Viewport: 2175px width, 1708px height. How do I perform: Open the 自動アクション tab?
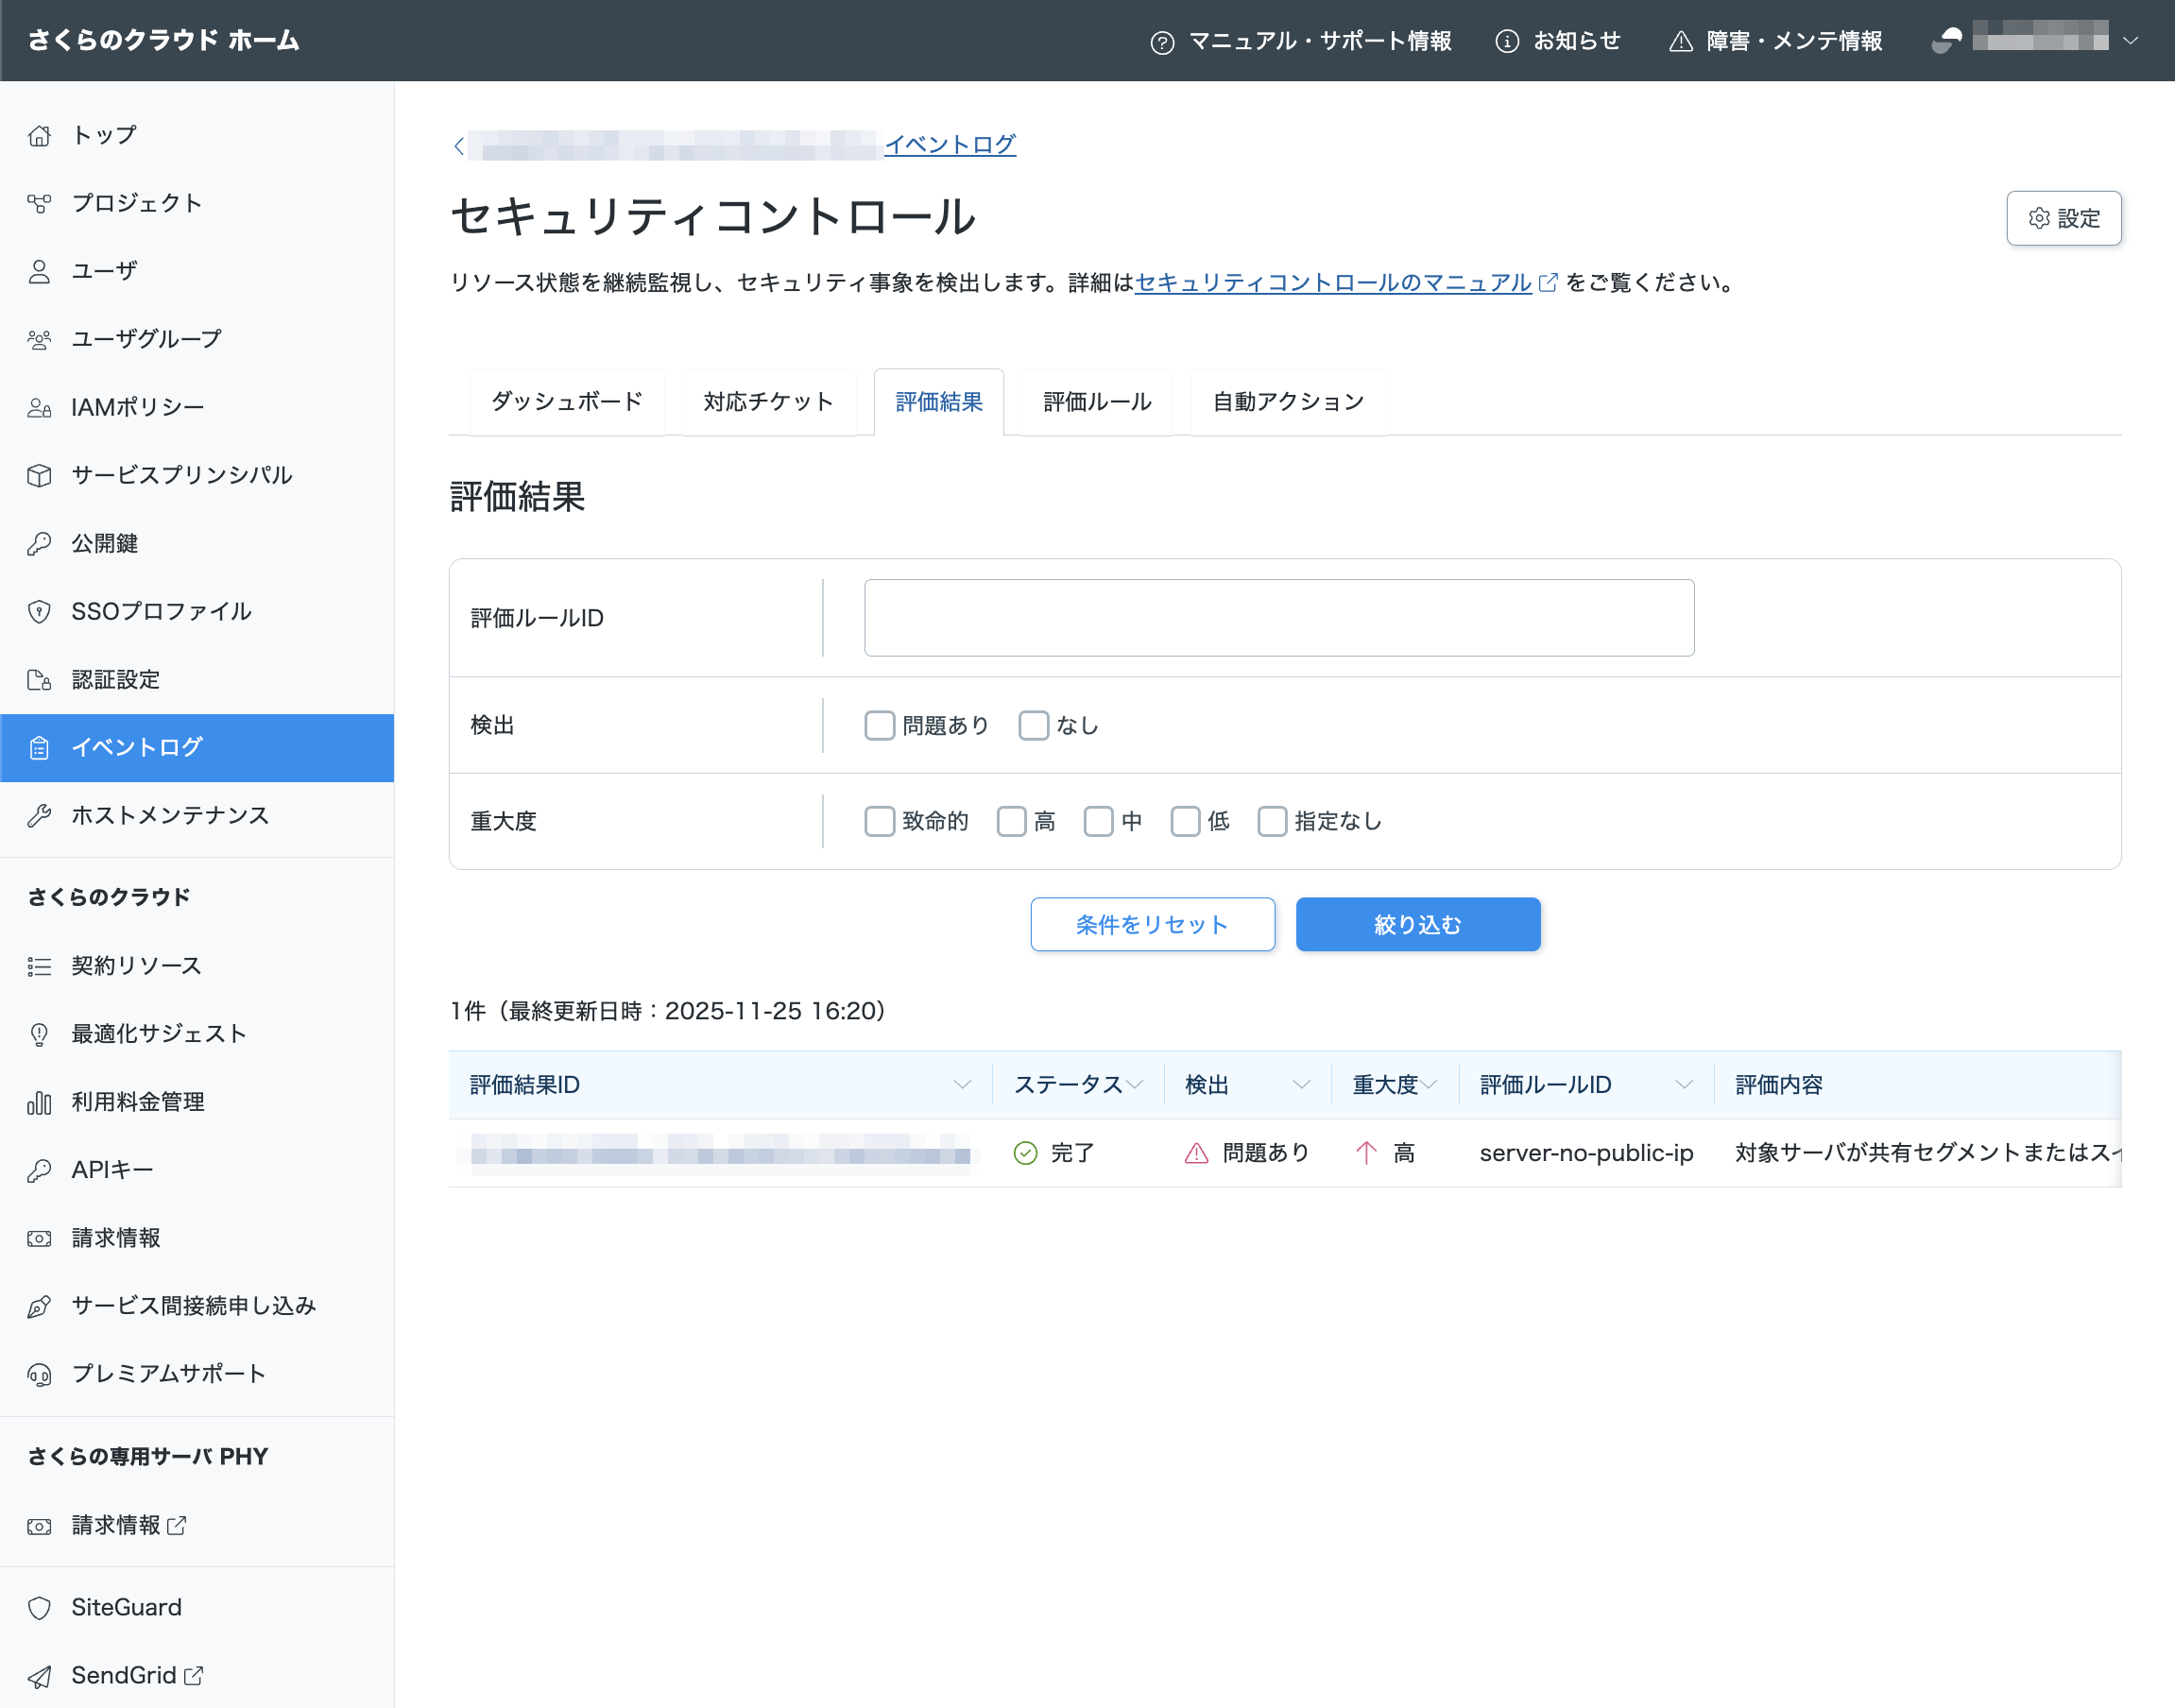coord(1288,402)
